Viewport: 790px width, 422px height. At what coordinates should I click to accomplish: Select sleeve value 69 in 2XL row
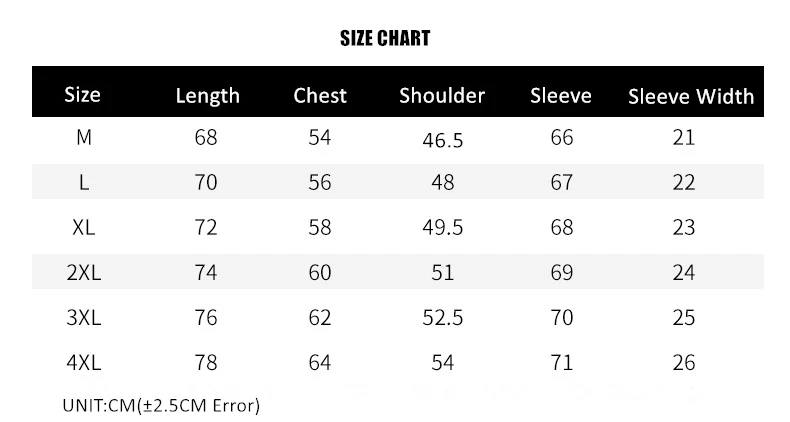click(x=562, y=272)
